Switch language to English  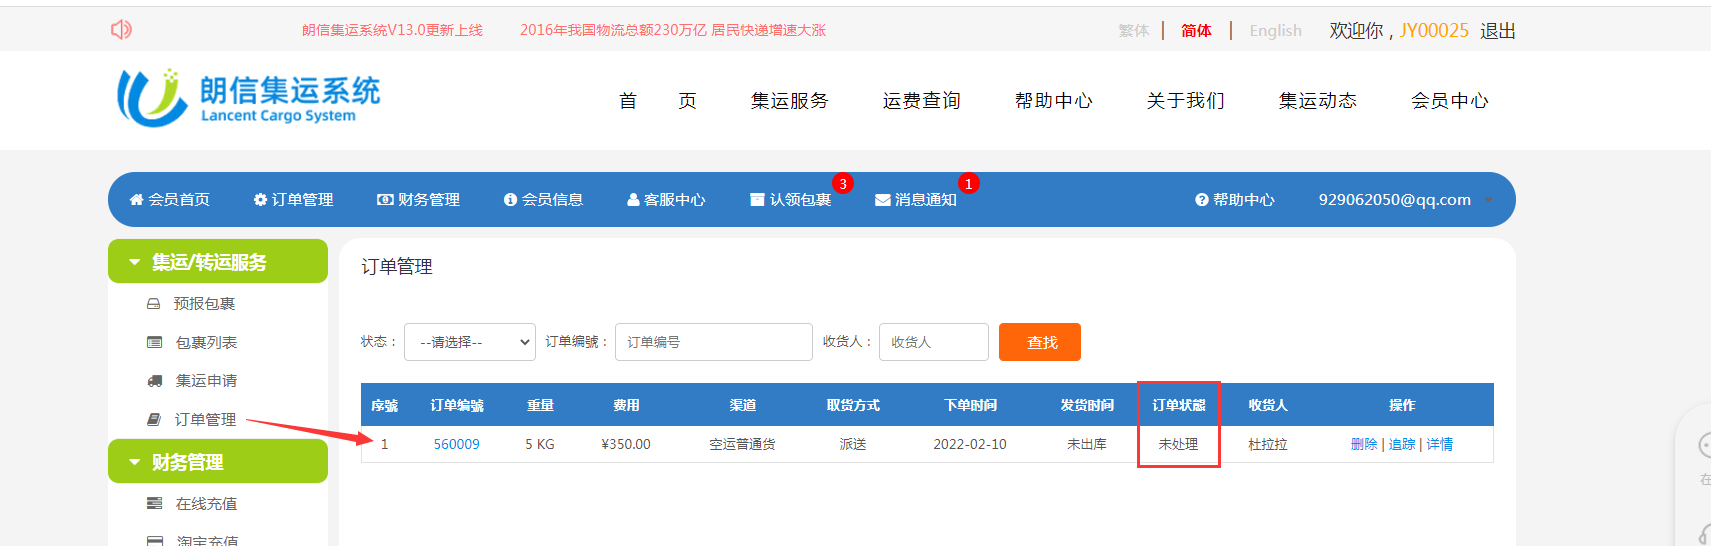coord(1275,31)
